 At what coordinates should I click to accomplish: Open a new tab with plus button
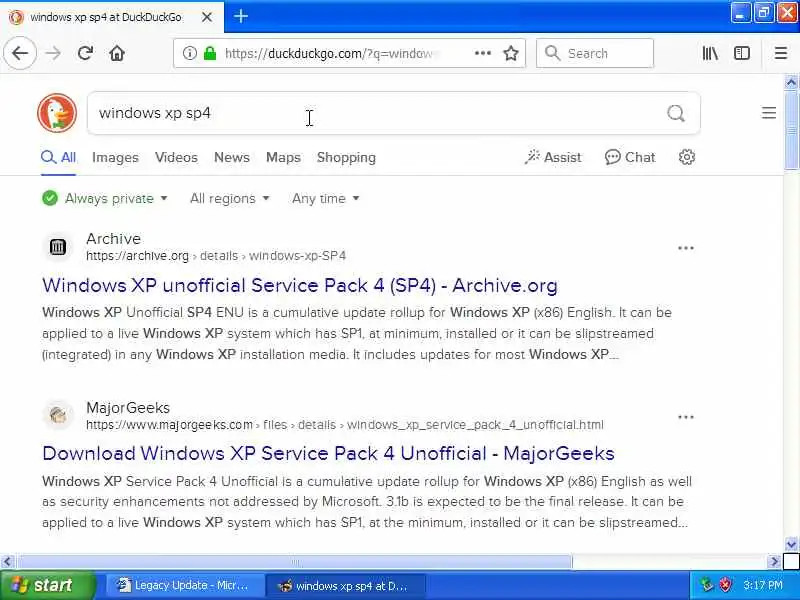point(241,16)
